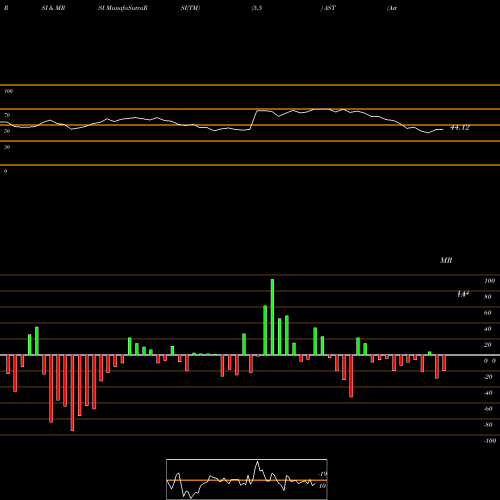500x500 pixels.
Task: Click the MR axis label -60
Action: (x=488, y=409)
